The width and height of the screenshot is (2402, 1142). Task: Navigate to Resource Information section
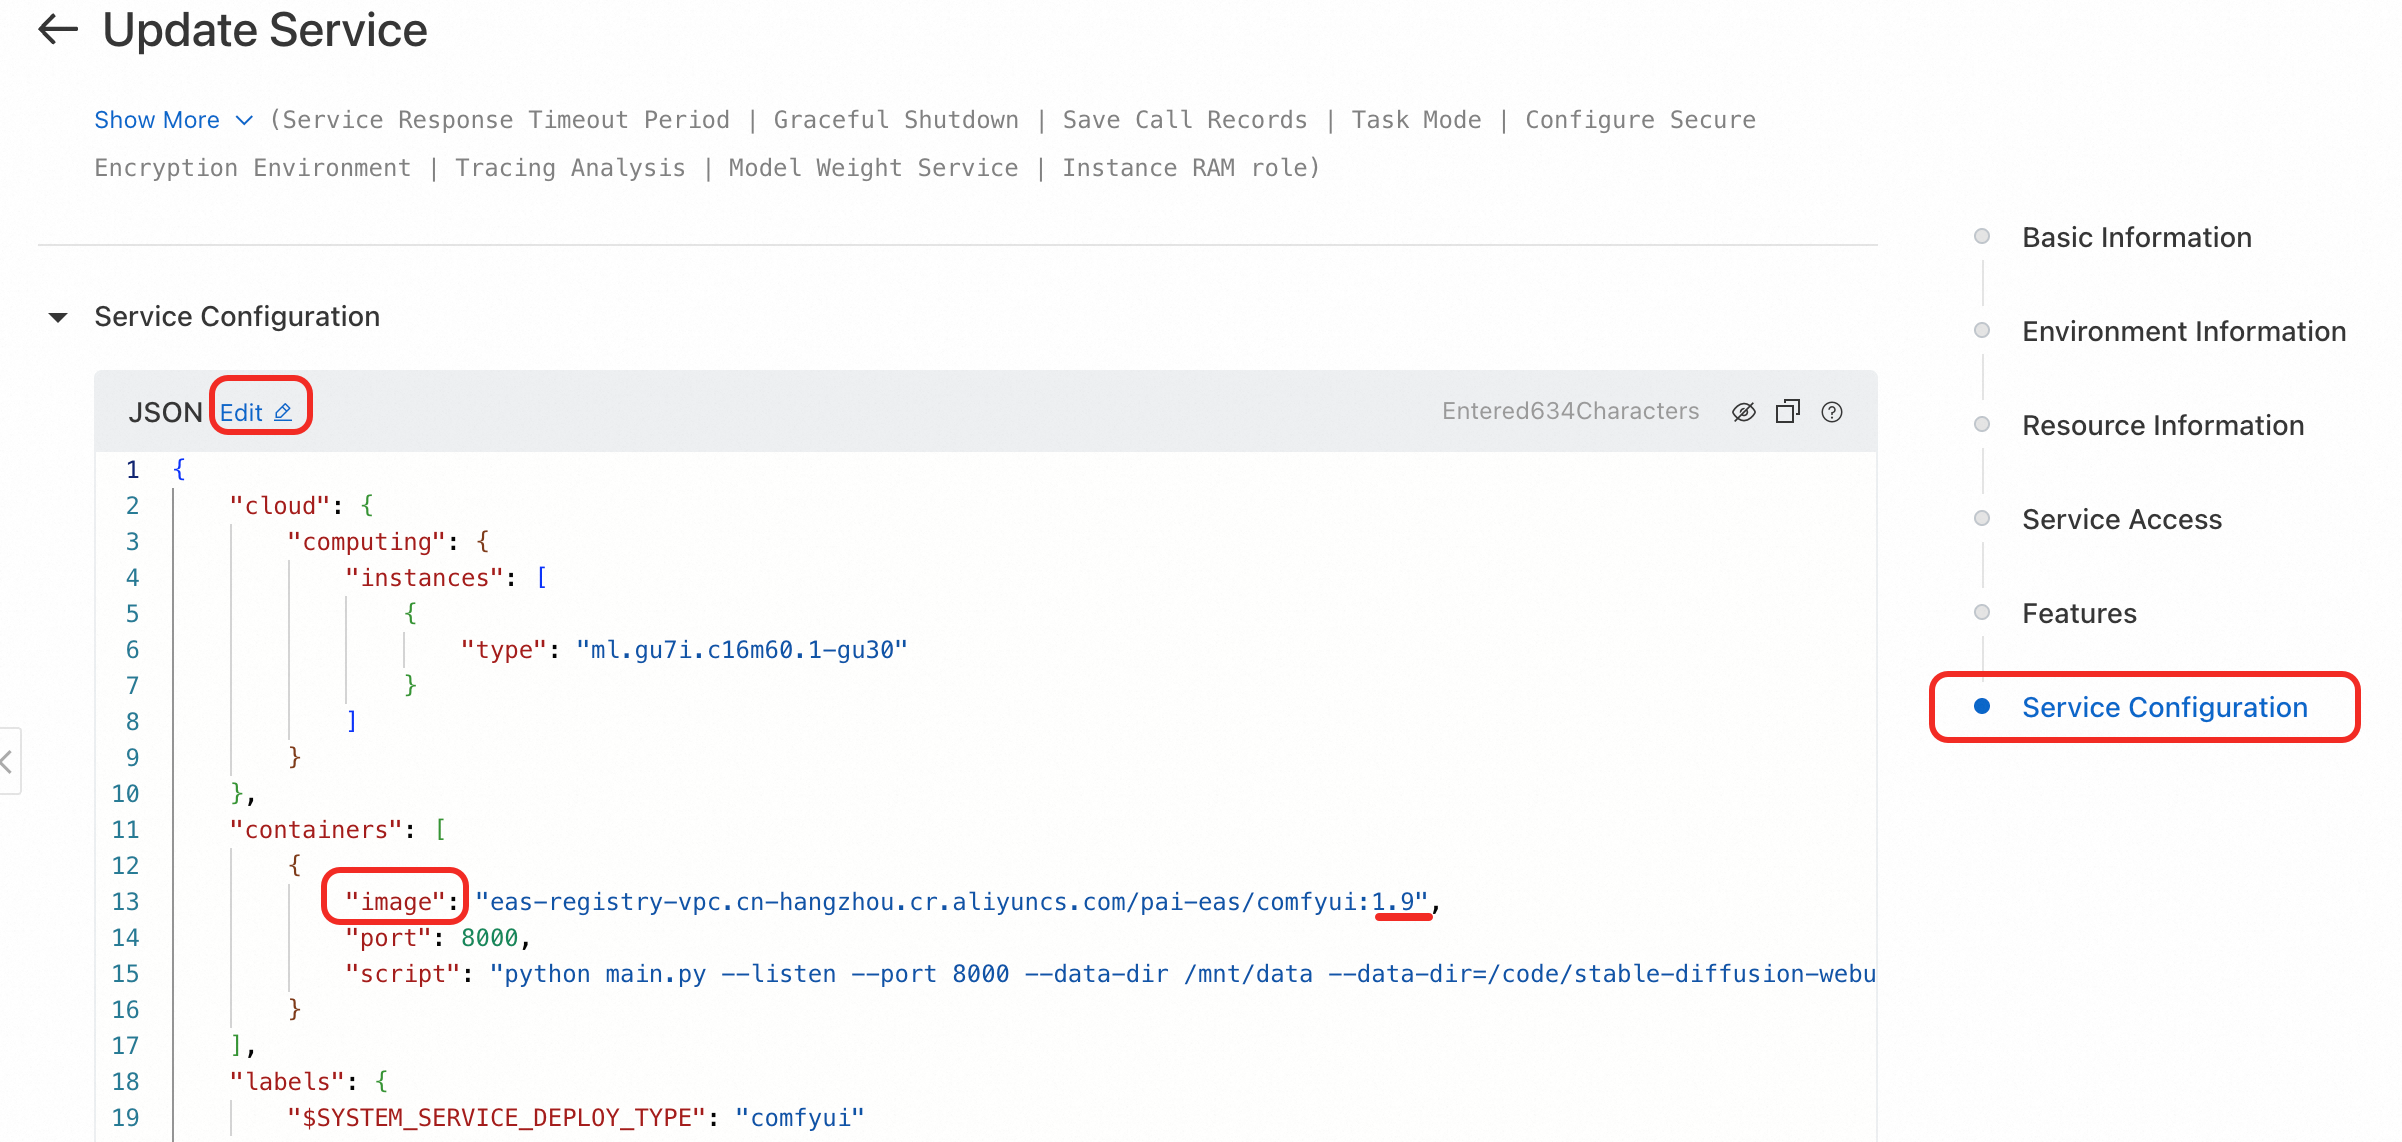[x=2162, y=425]
